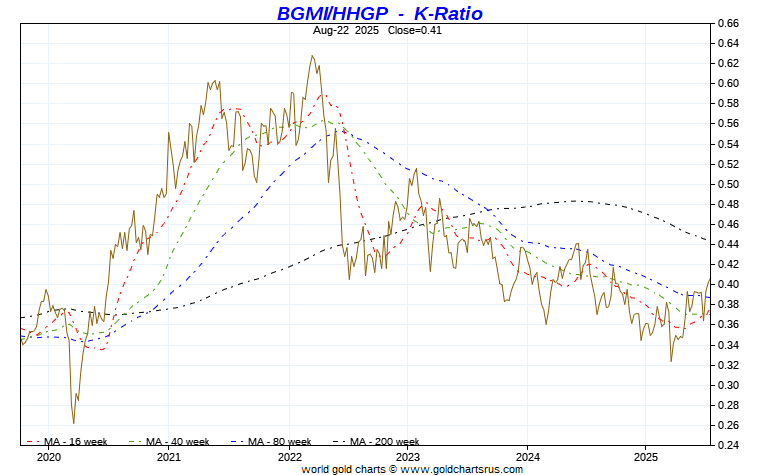Click the 0.62 y-axis value
760x475 pixels.
click(x=728, y=63)
